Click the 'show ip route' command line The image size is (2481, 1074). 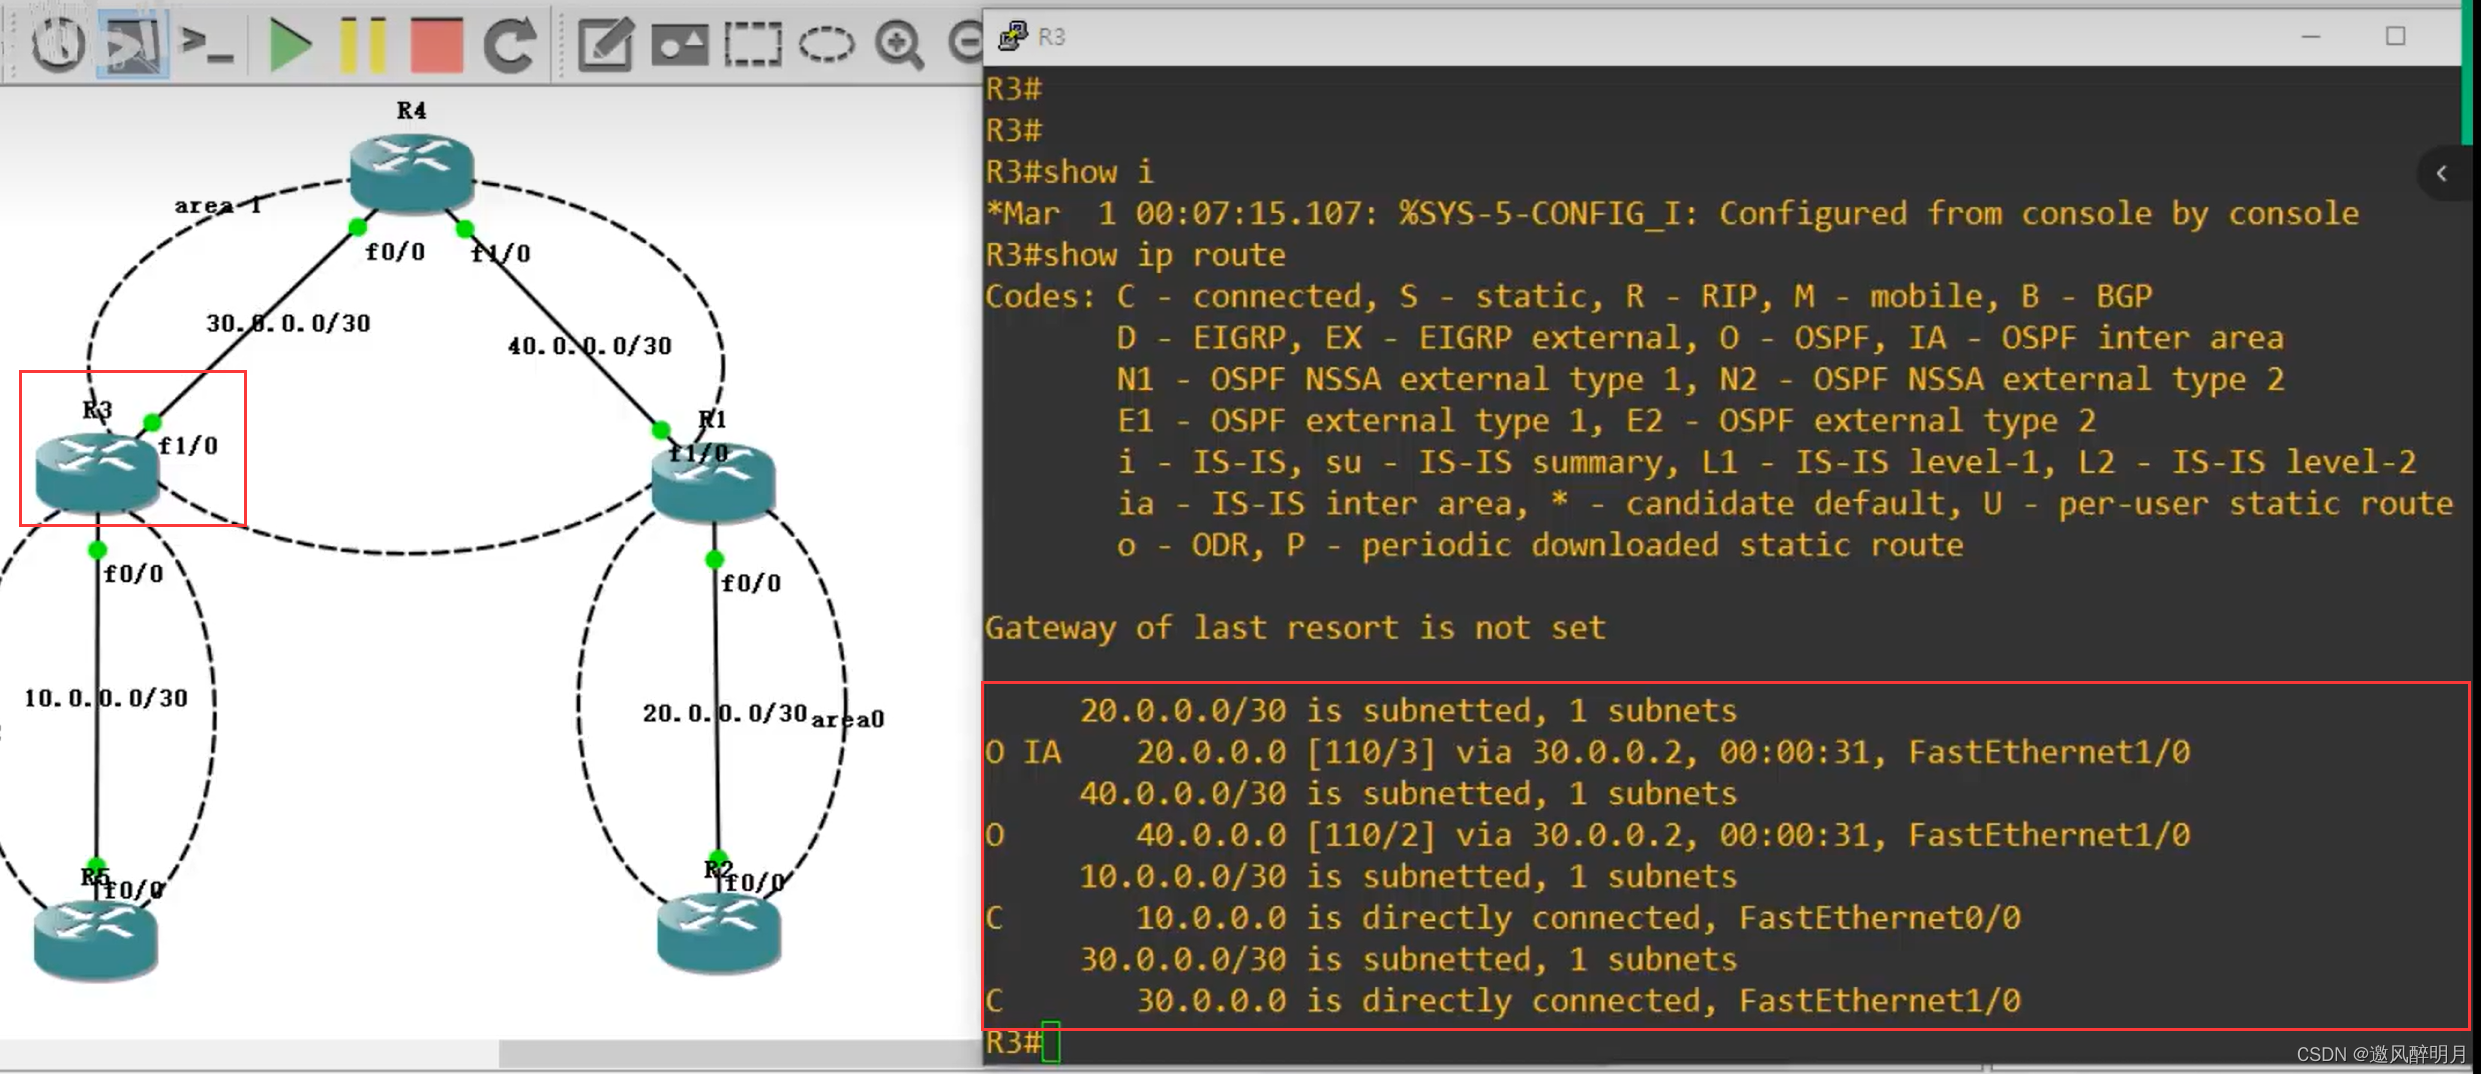coord(1135,255)
